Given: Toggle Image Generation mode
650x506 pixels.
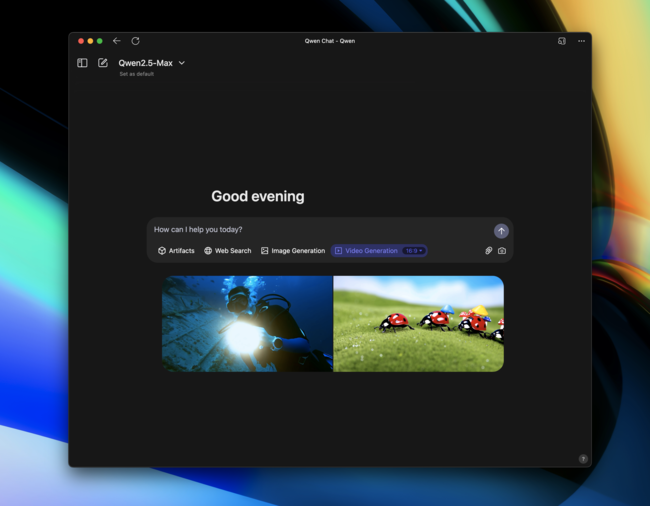Looking at the screenshot, I should click(293, 251).
